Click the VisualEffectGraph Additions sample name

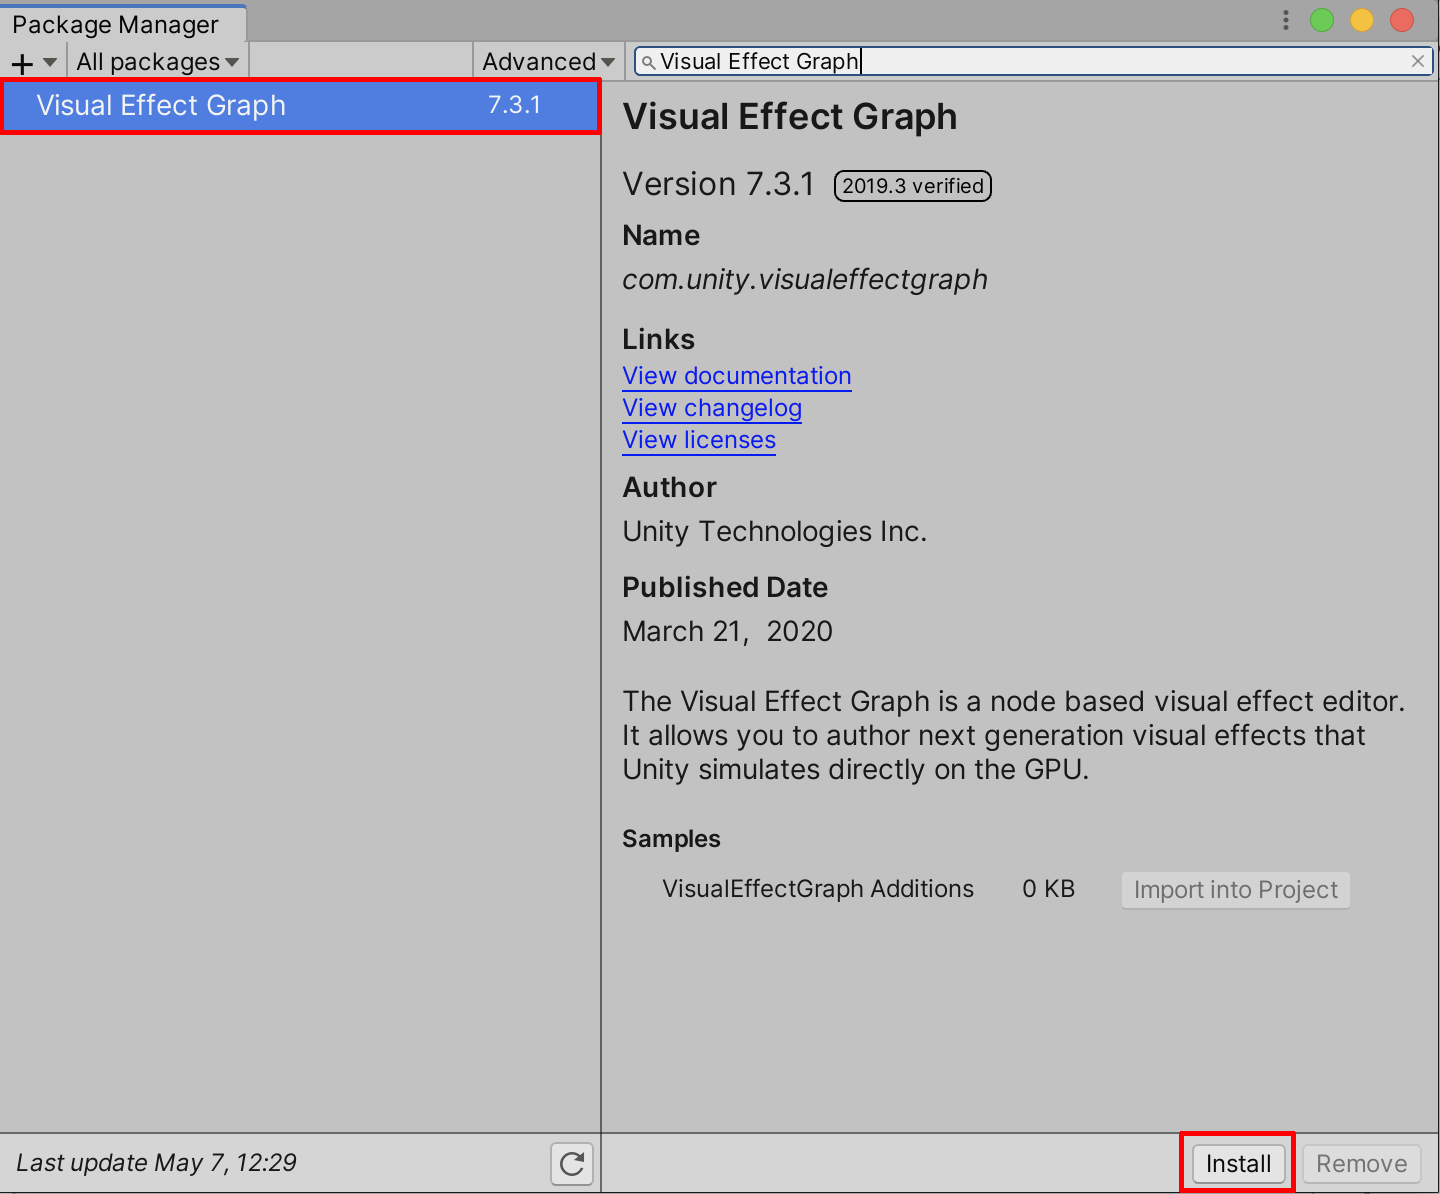point(818,889)
